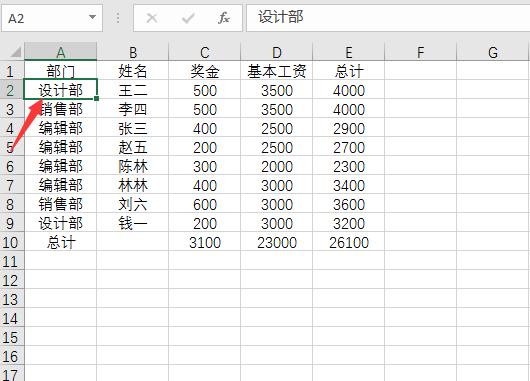Click base salary total cell 23000
The width and height of the screenshot is (530, 381).
click(276, 242)
